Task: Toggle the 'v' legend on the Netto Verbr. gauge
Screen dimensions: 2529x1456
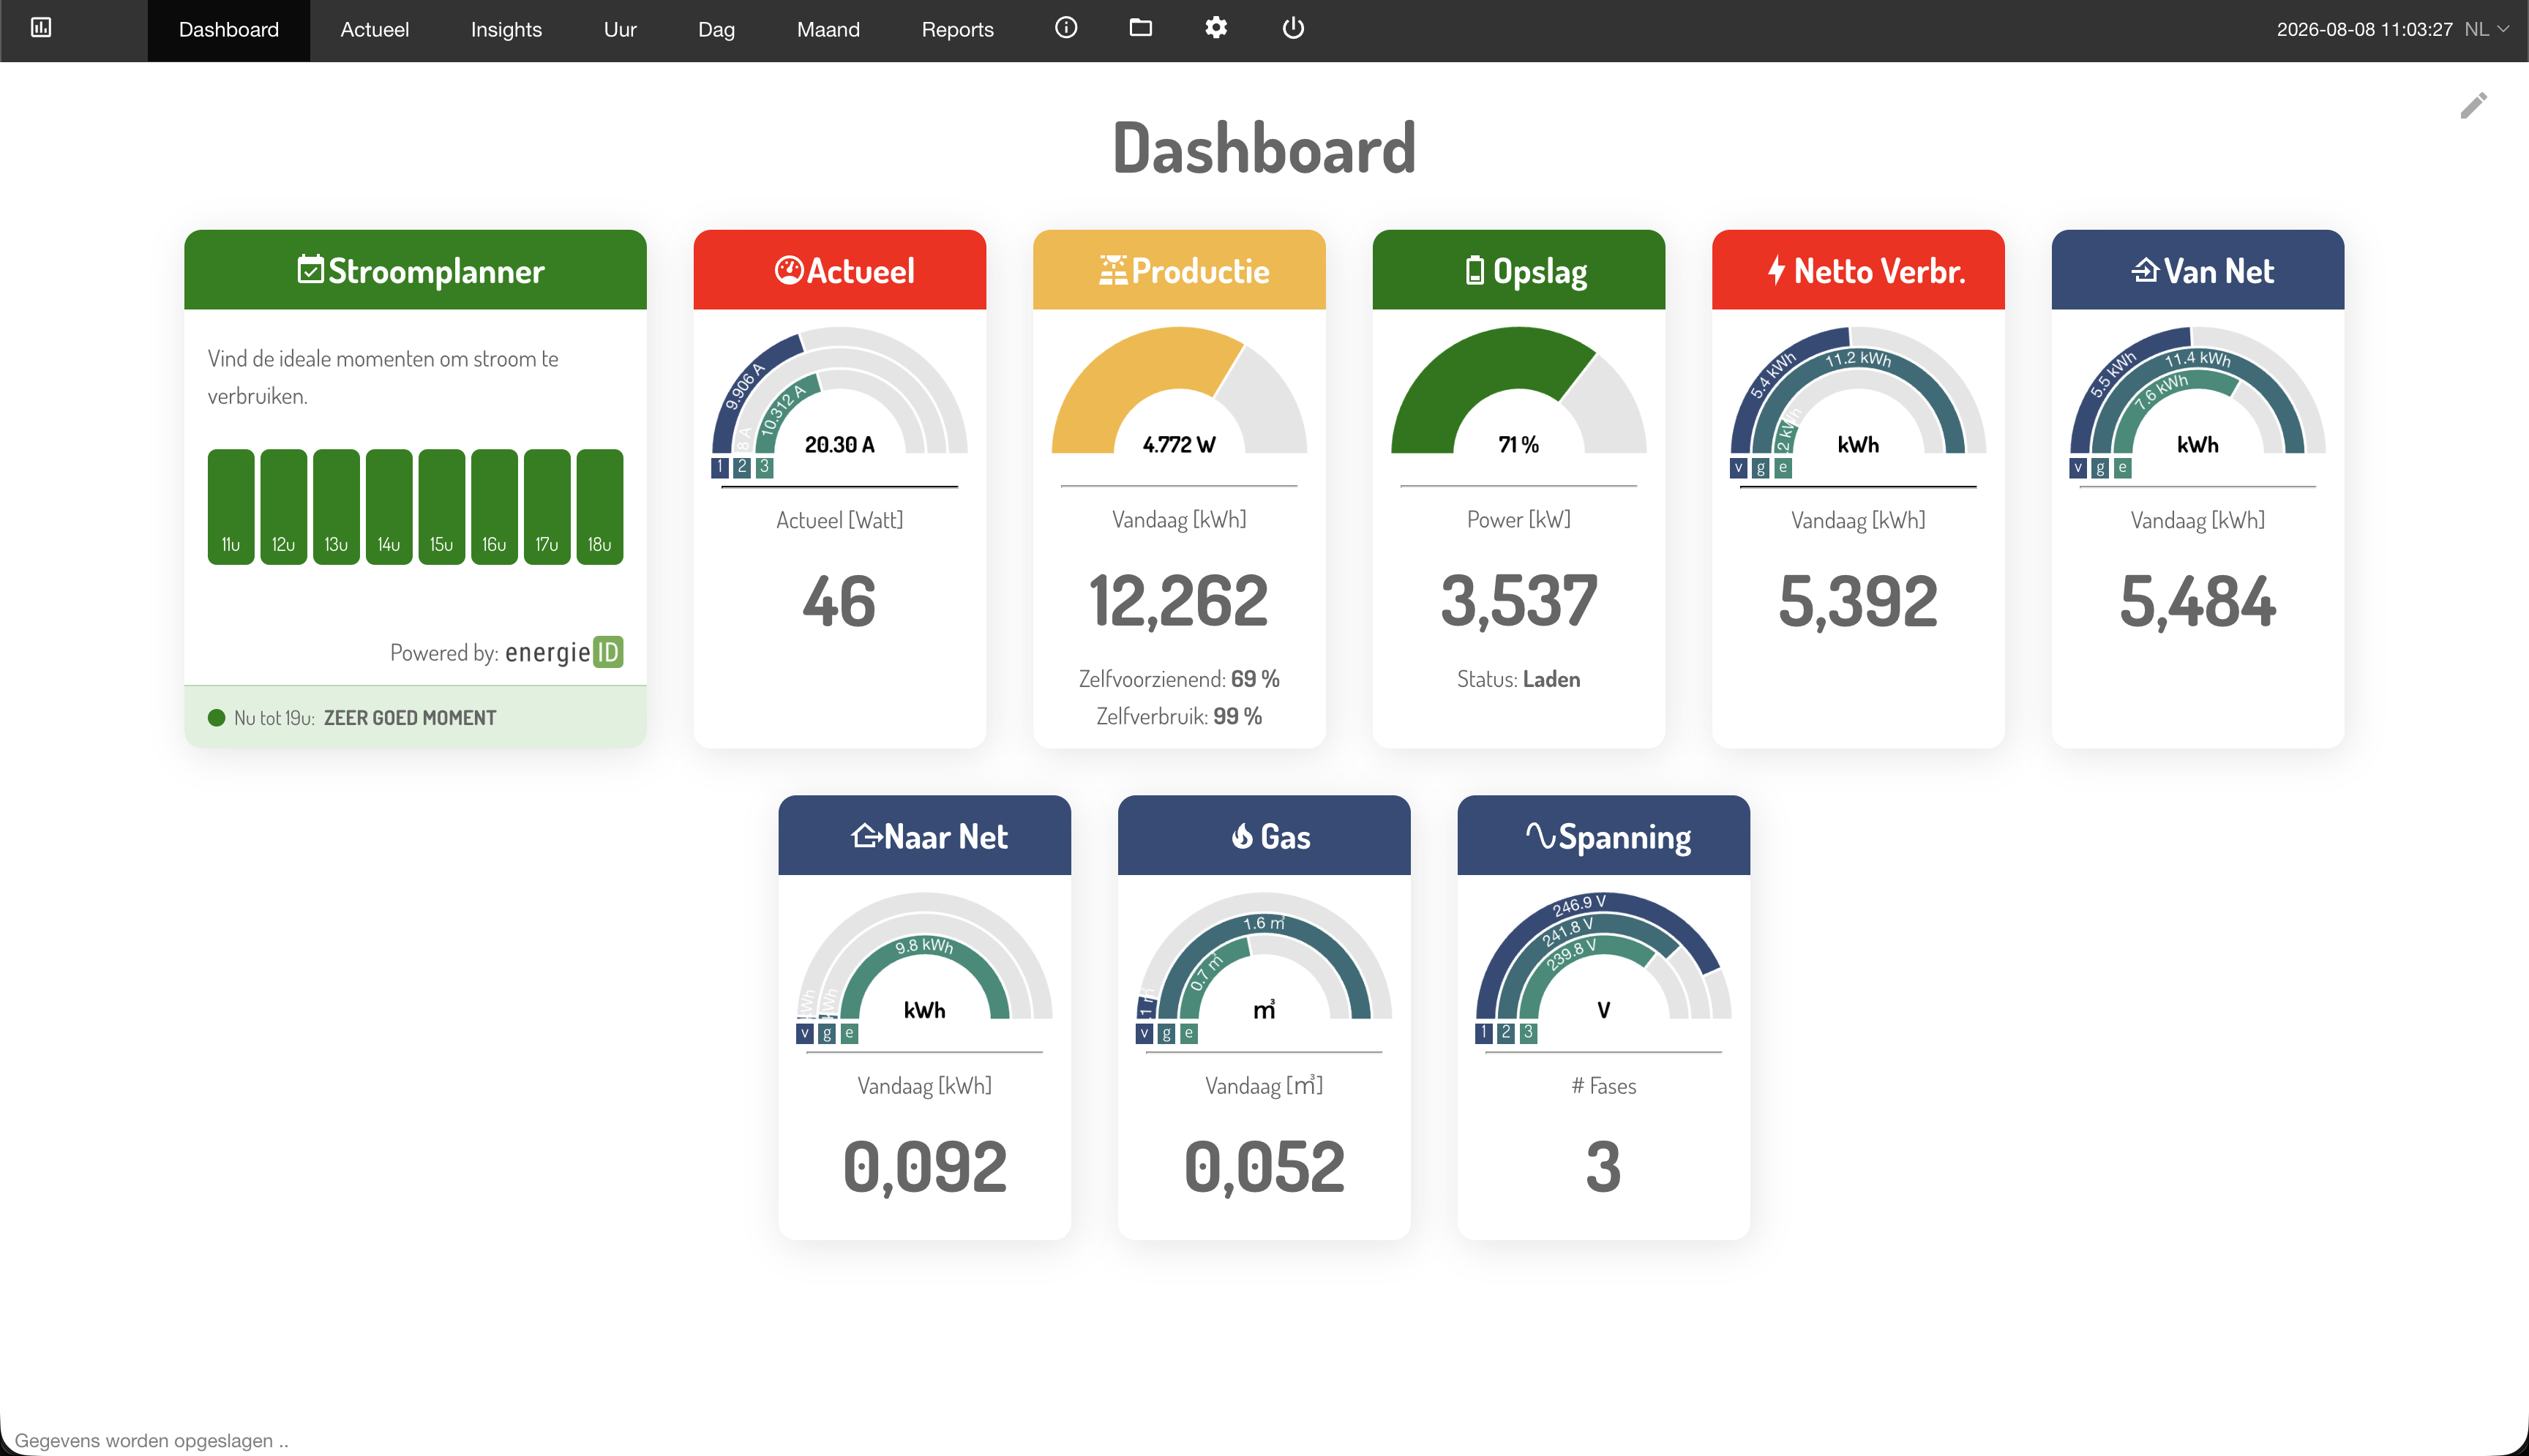Action: [x=1738, y=468]
